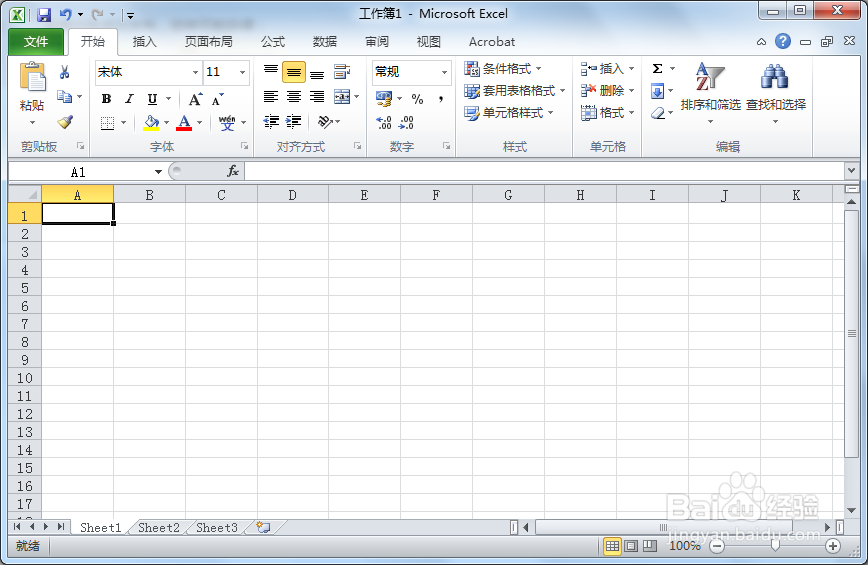Click the Cut scissors icon
This screenshot has width=868, height=565.
[65, 72]
